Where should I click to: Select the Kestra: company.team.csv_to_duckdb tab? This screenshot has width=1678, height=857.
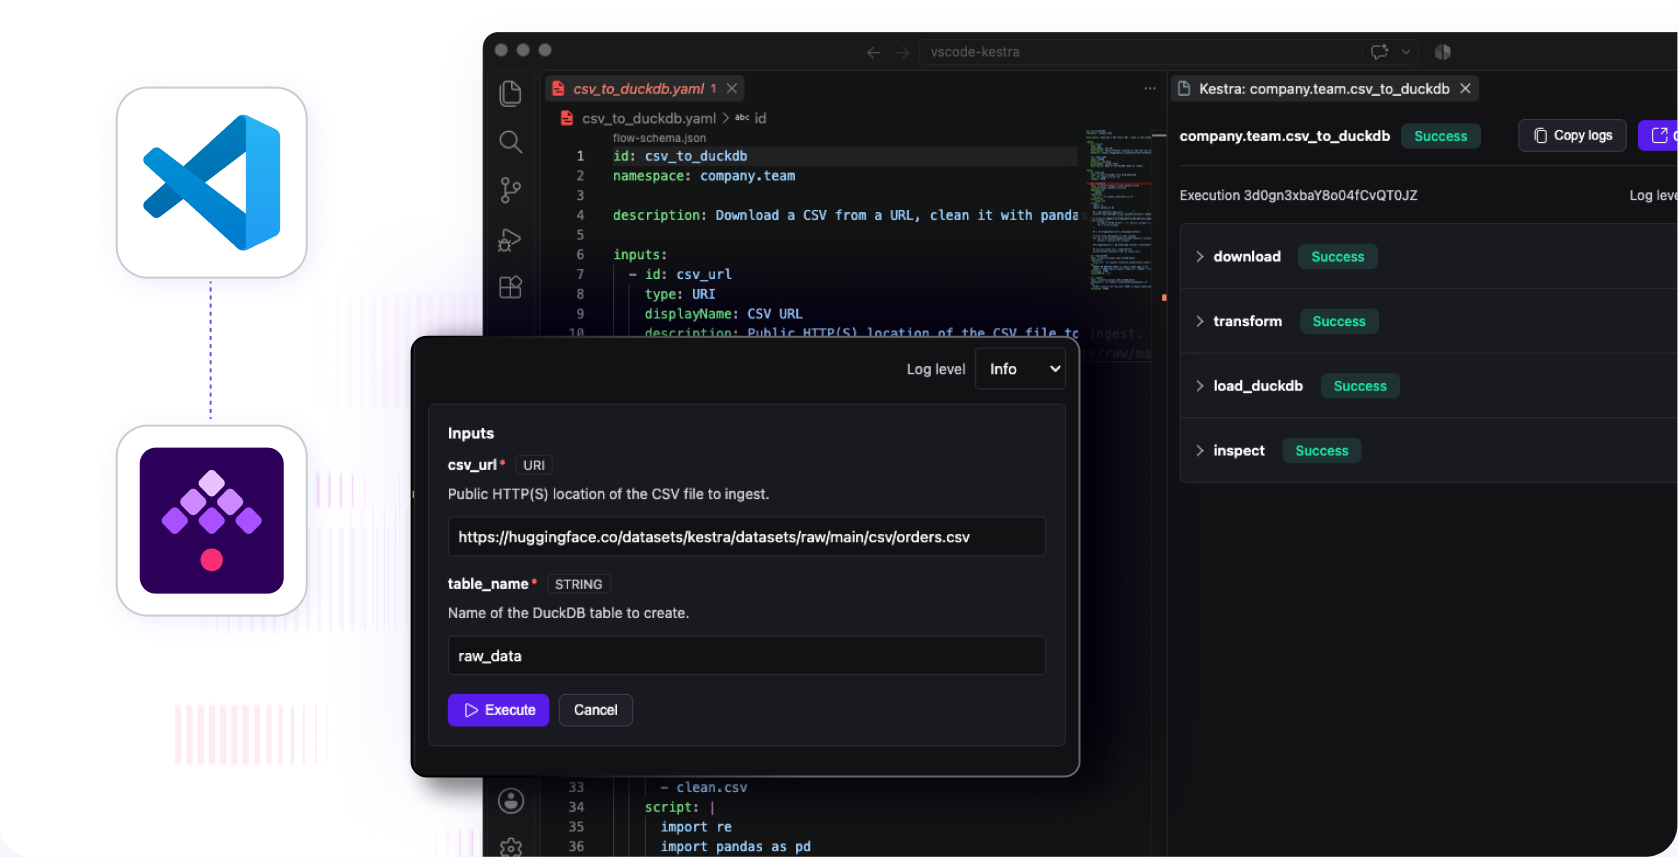[x=1324, y=89]
